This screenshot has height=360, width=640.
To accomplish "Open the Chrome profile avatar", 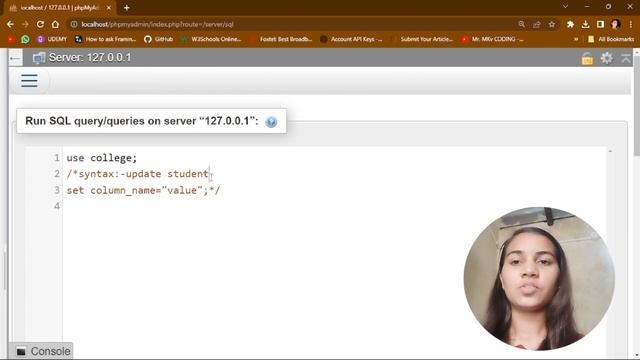I will (x=616, y=24).
